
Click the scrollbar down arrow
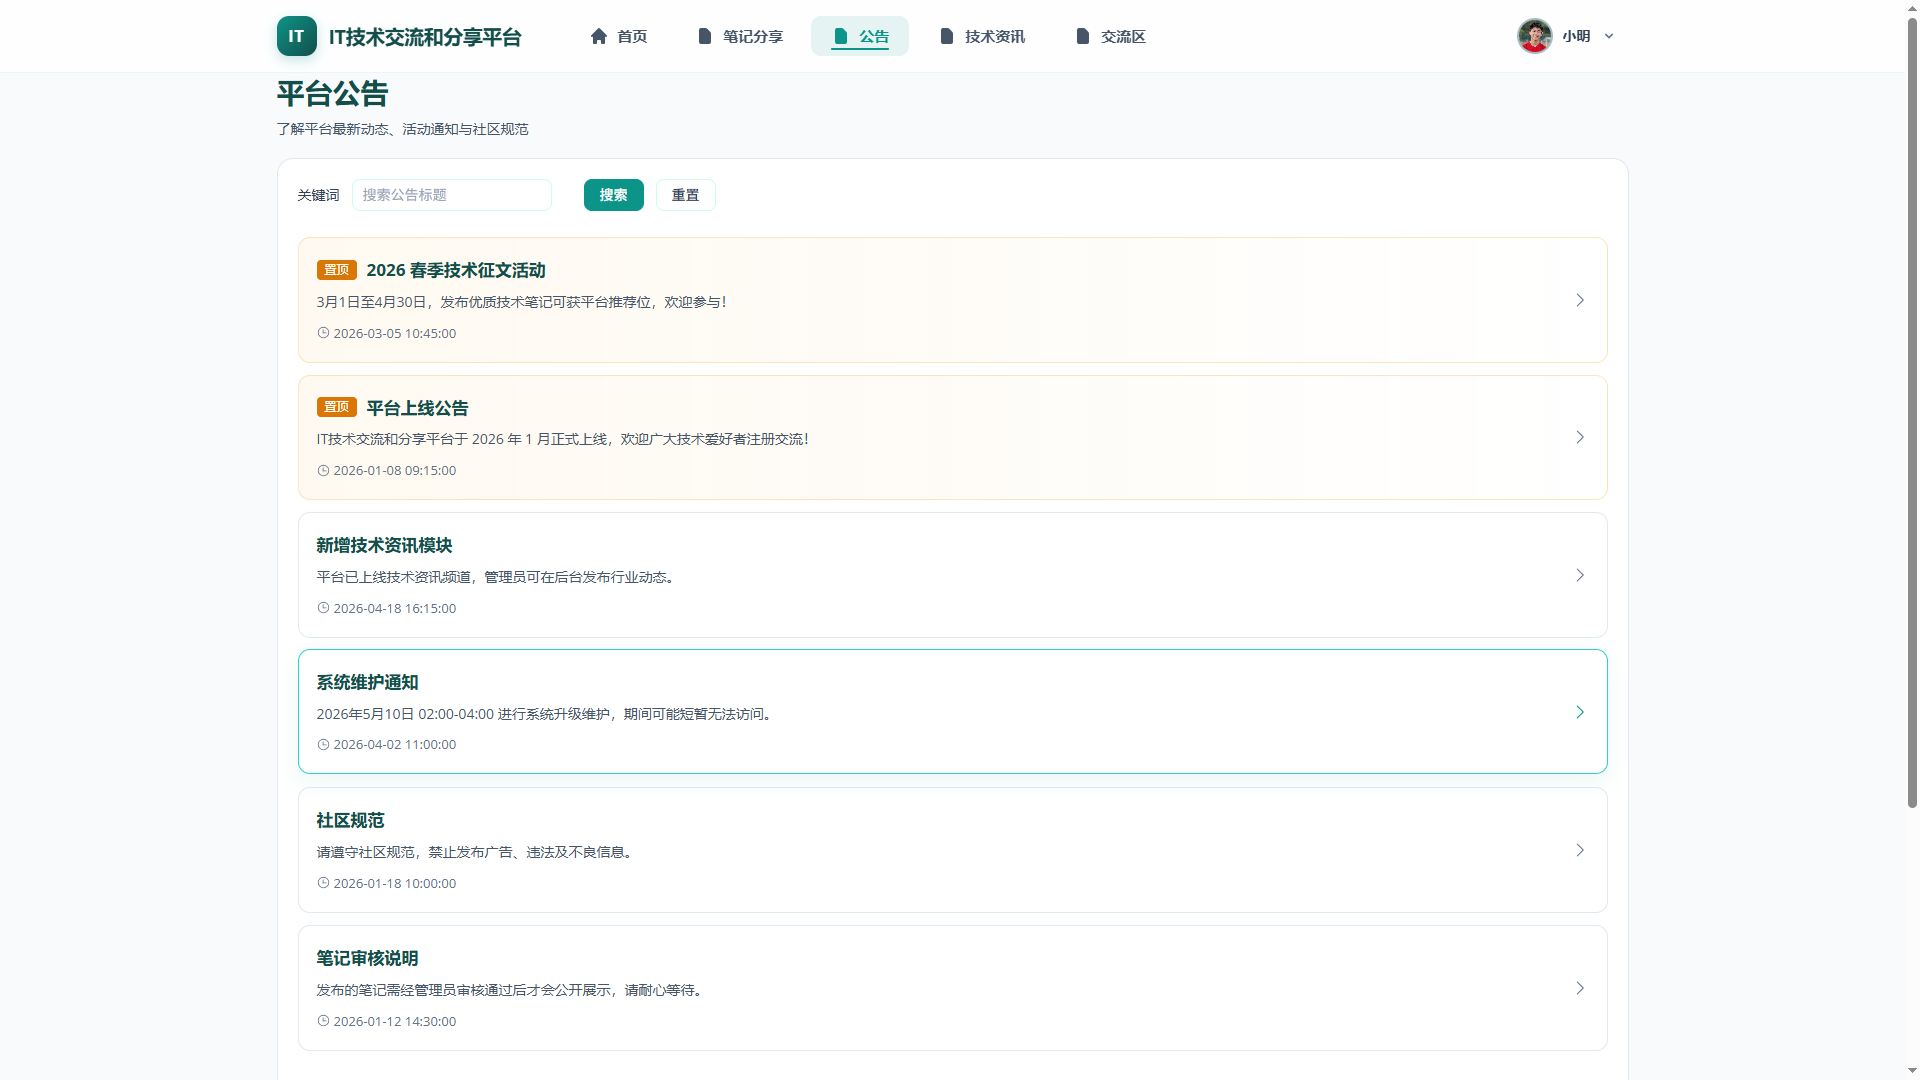pos(1912,1071)
